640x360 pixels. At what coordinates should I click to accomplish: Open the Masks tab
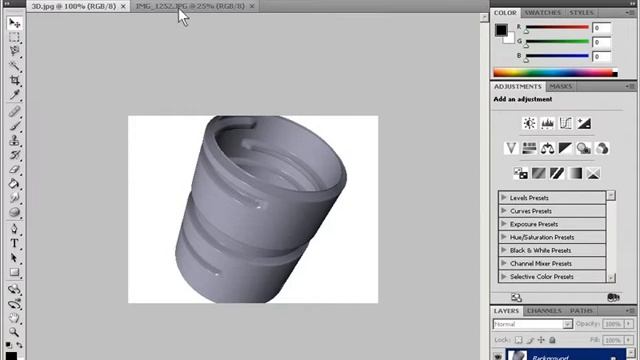click(x=560, y=87)
